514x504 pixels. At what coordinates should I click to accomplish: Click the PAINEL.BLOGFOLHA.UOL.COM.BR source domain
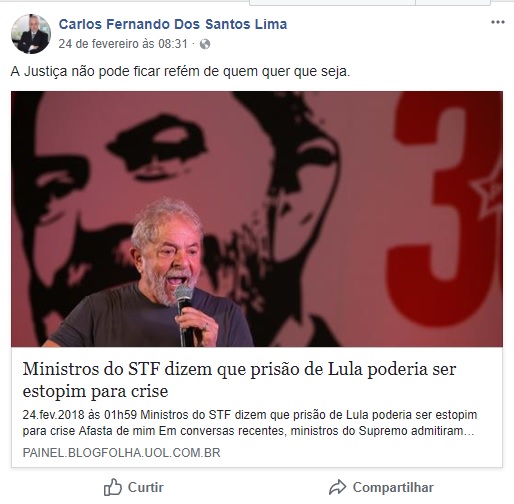click(x=121, y=453)
